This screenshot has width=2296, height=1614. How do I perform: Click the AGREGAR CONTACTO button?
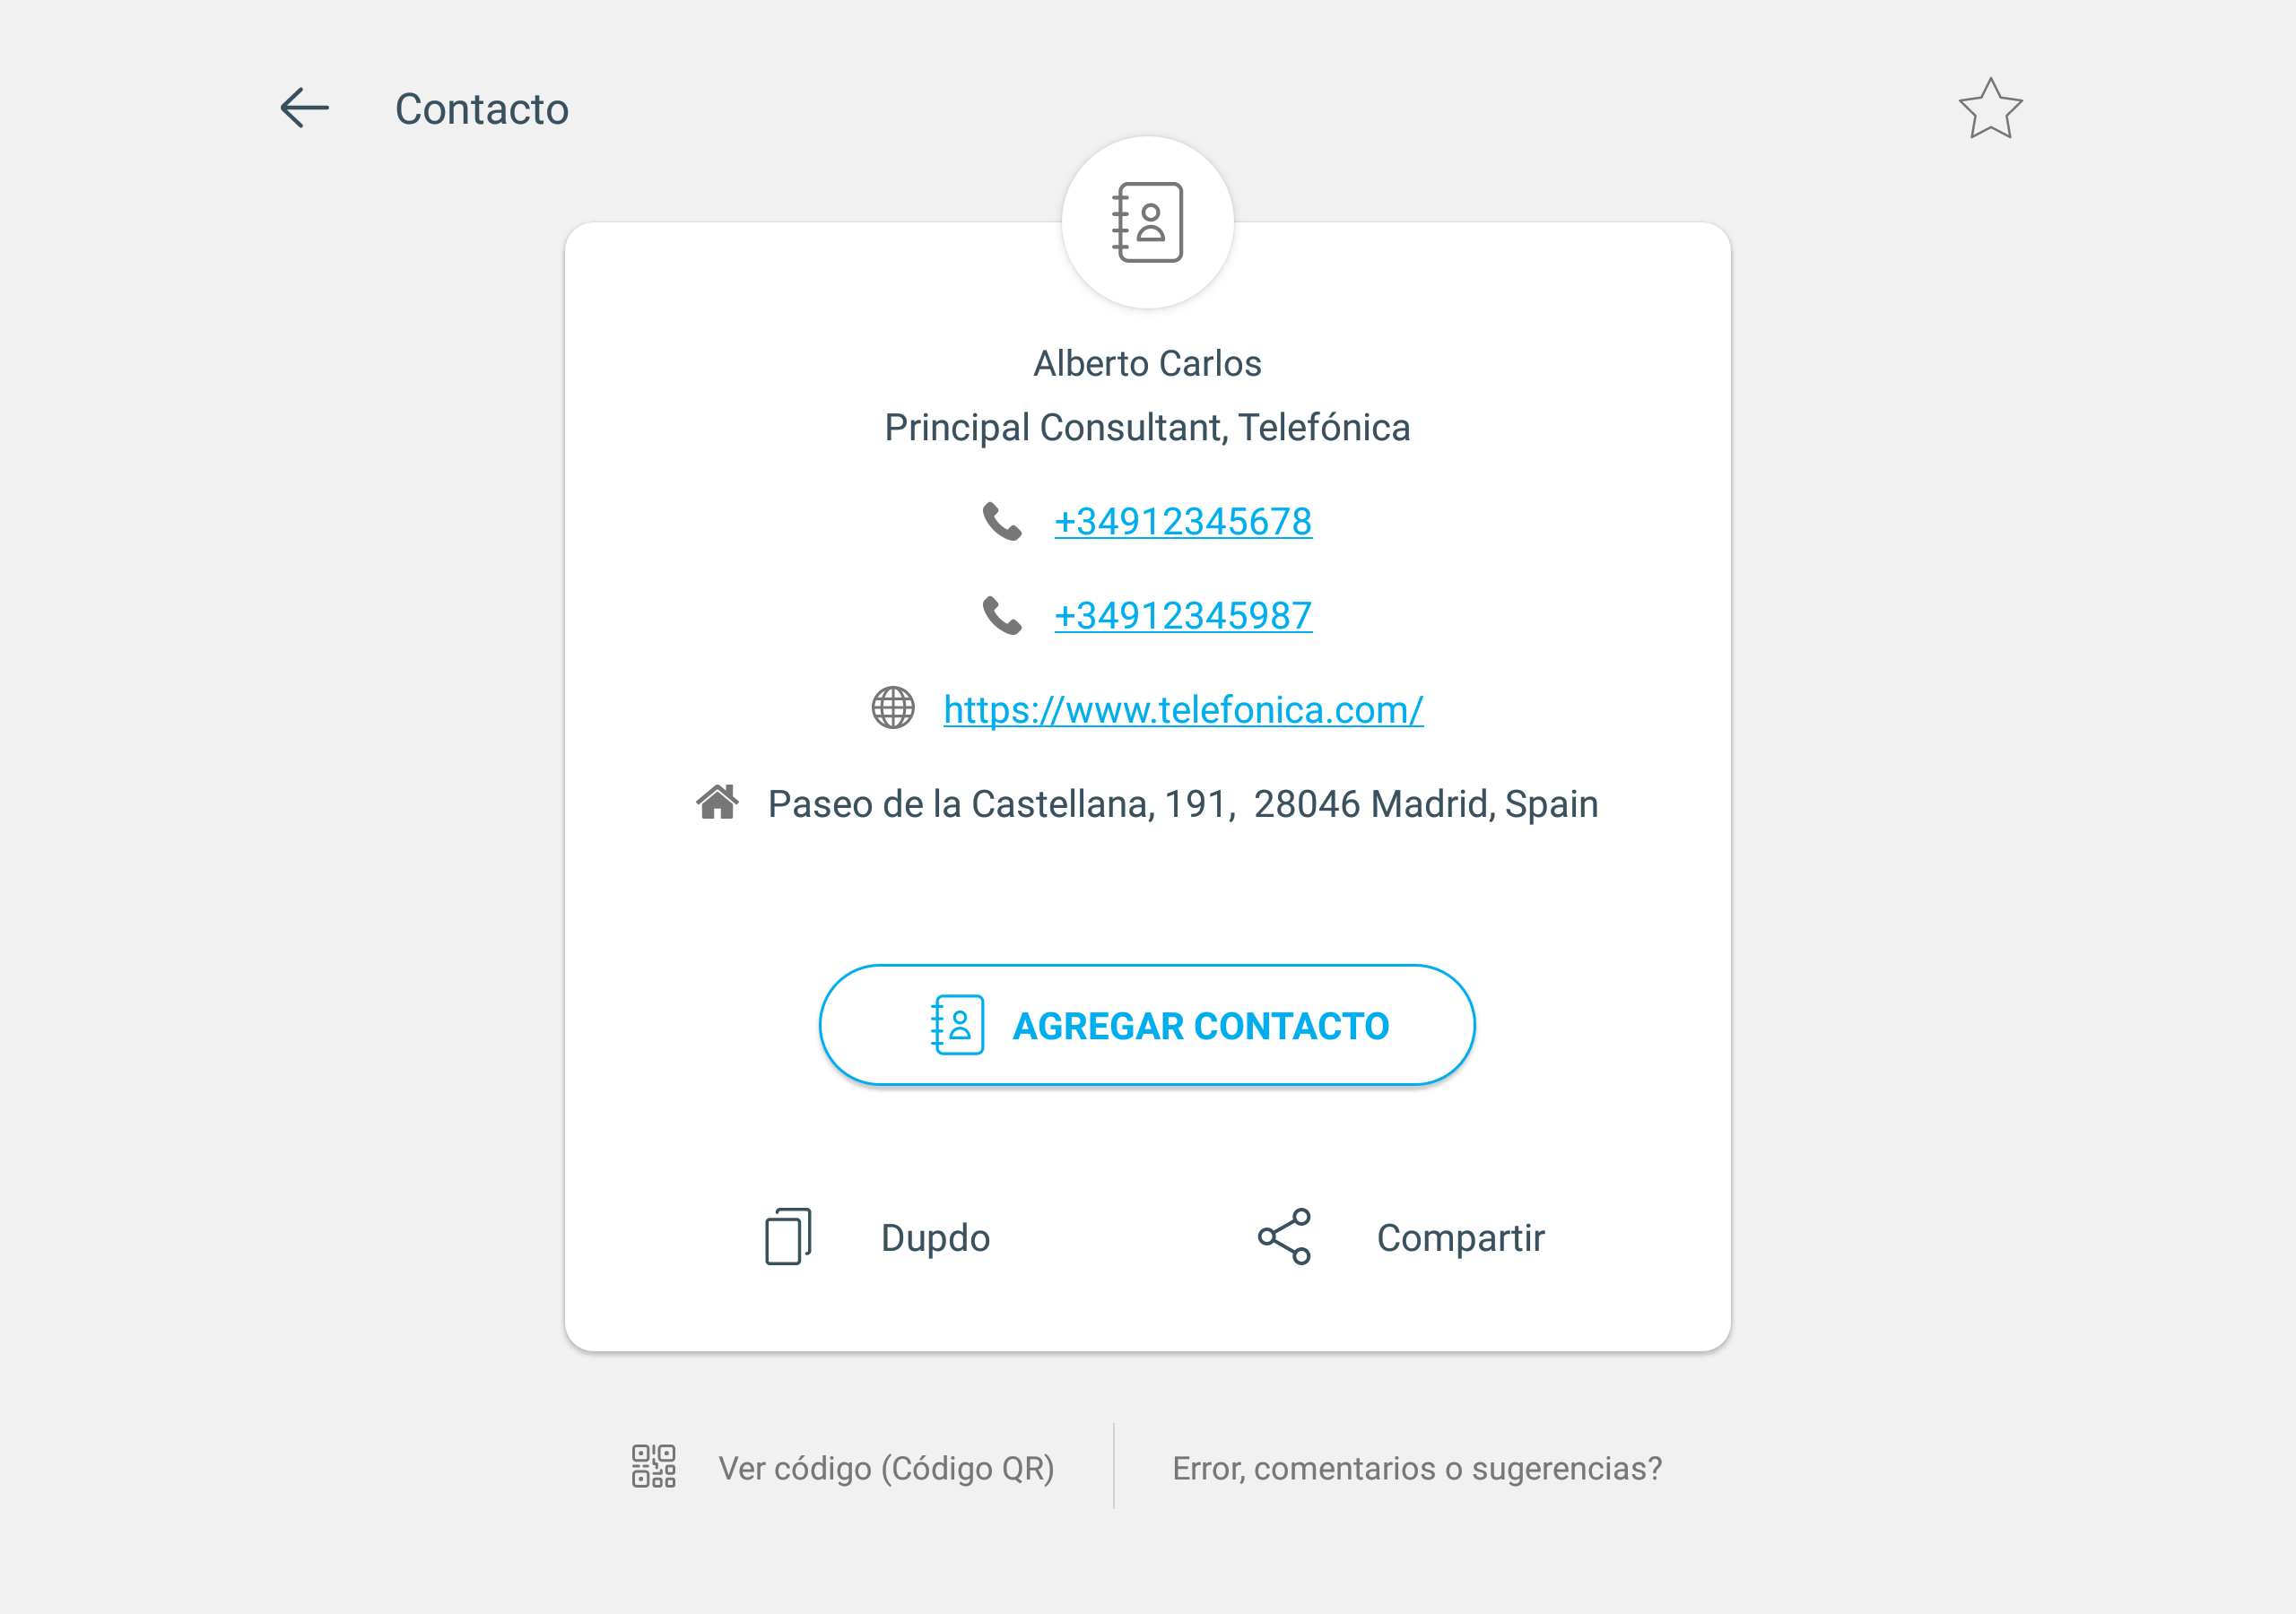(1147, 1025)
